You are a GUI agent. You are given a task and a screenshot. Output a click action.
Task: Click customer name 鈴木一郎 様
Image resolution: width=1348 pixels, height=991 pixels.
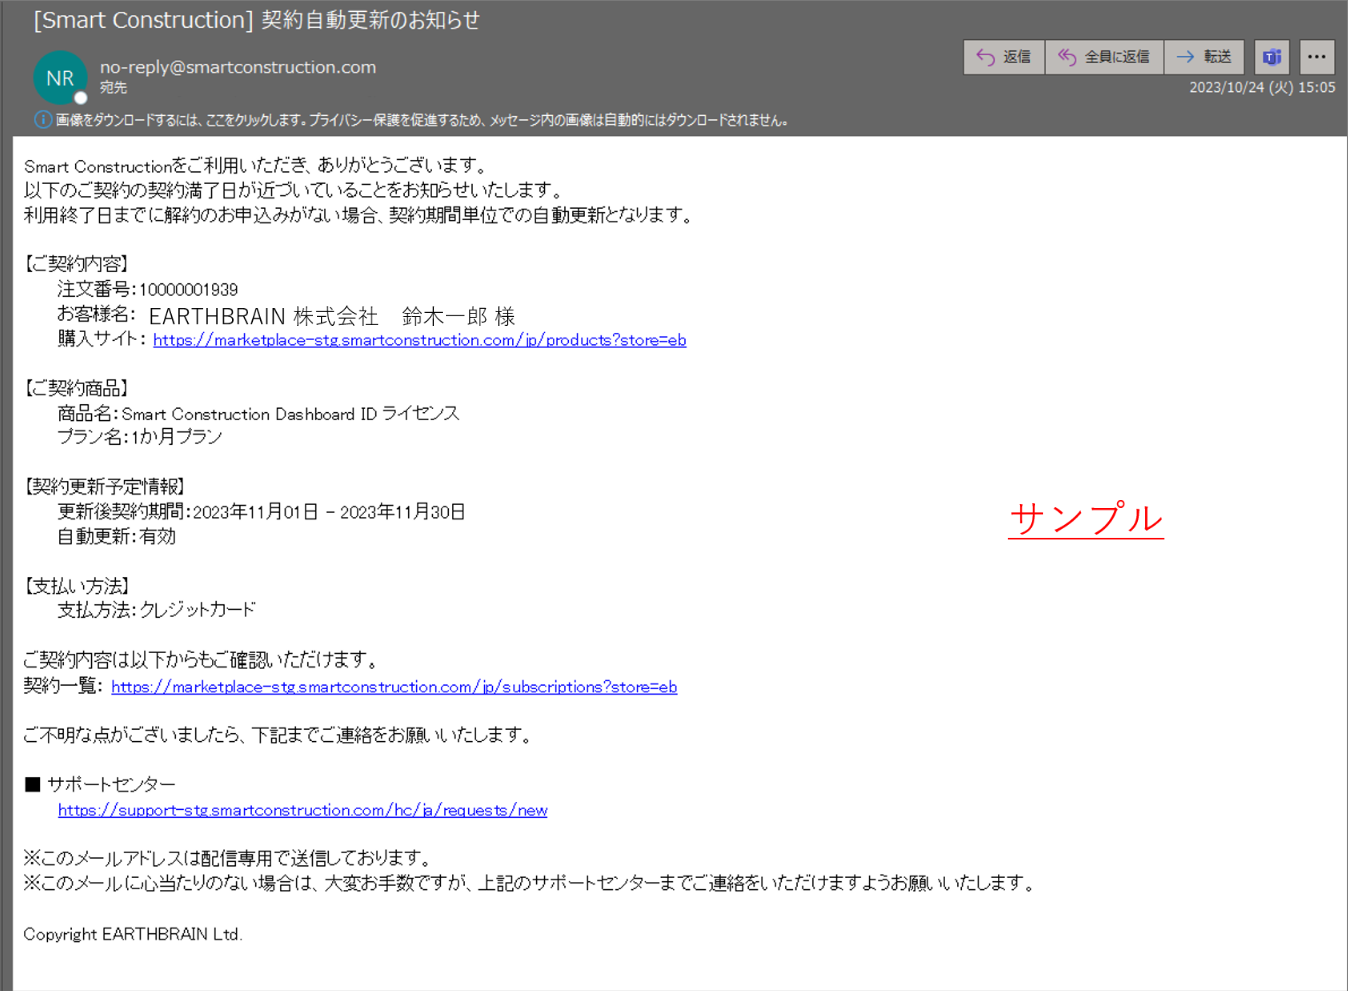[458, 316]
